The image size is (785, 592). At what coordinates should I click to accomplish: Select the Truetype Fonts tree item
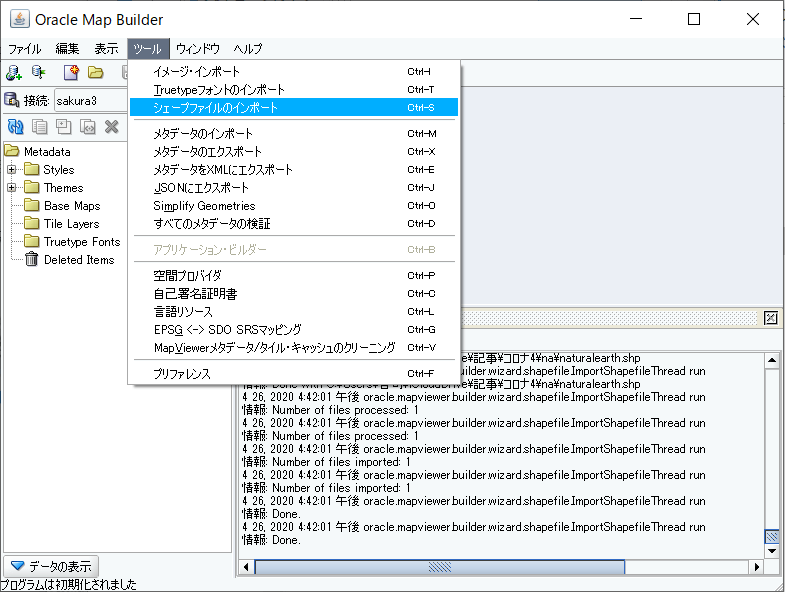[x=82, y=242]
